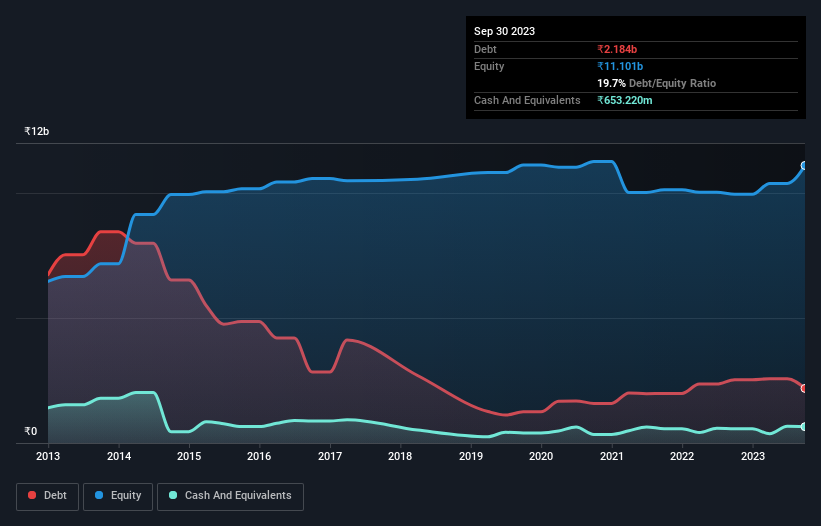Select the 2014 x-axis label
This screenshot has width=821, height=526.
(x=119, y=456)
